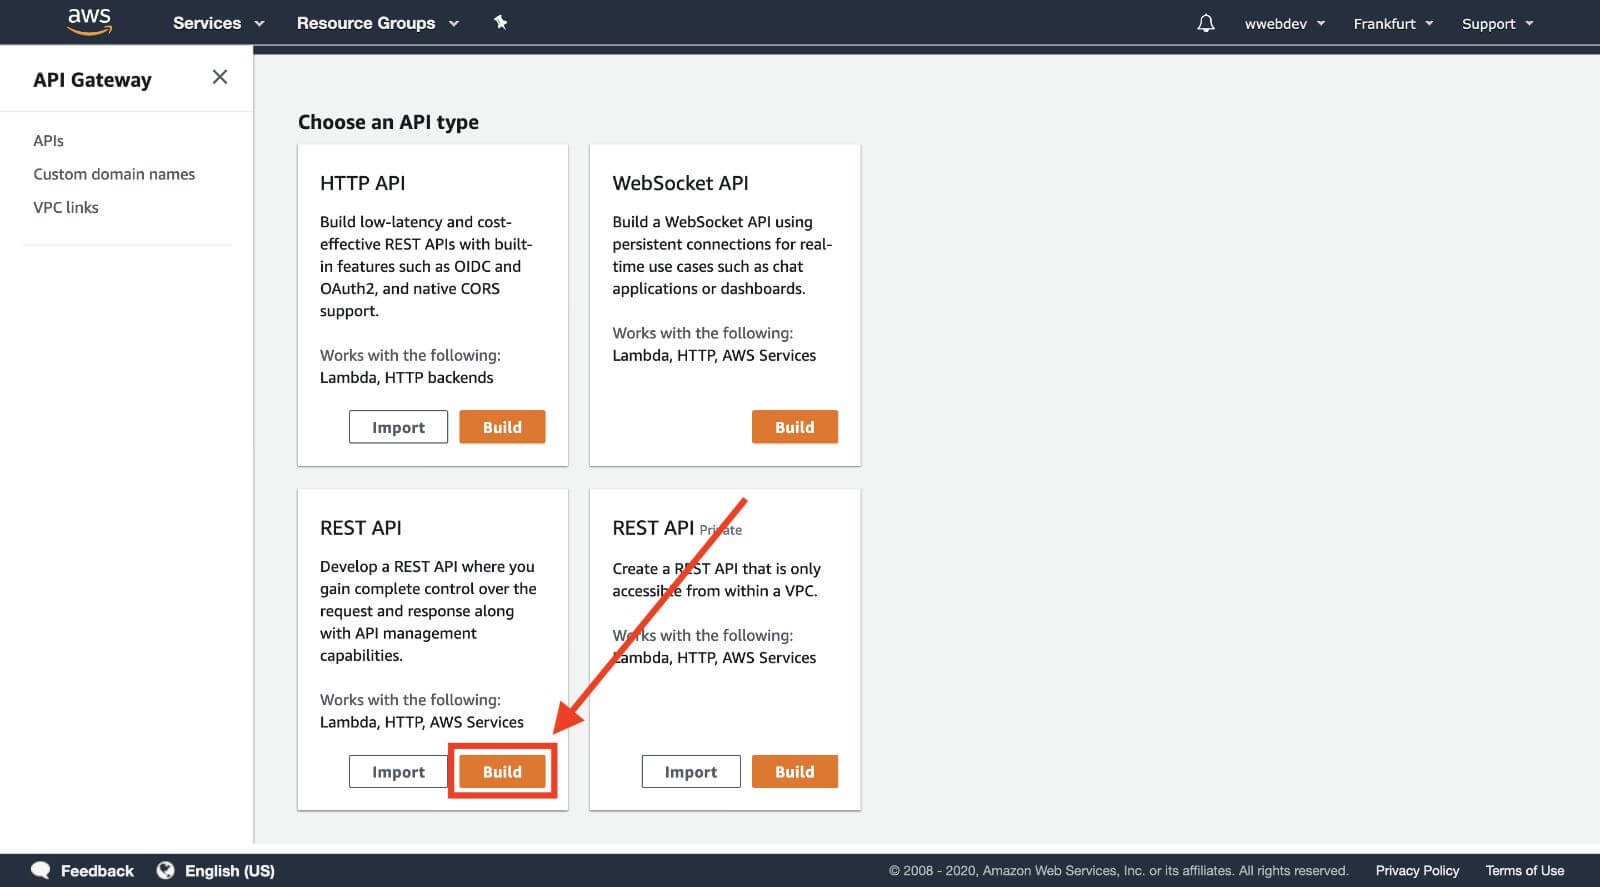Screen dimensions: 1600x887
Task: Open the notifications bell
Action: point(1206,23)
